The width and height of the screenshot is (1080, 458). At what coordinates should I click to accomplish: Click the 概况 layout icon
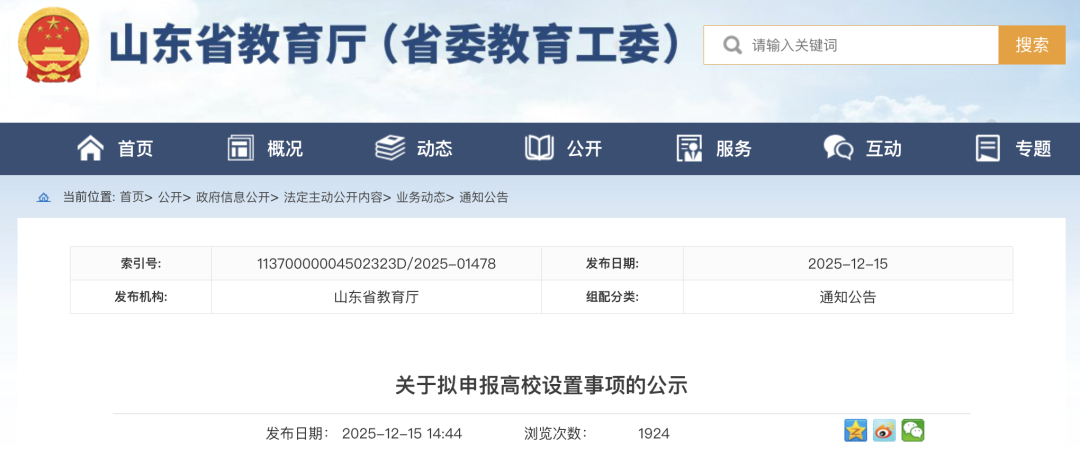240,148
